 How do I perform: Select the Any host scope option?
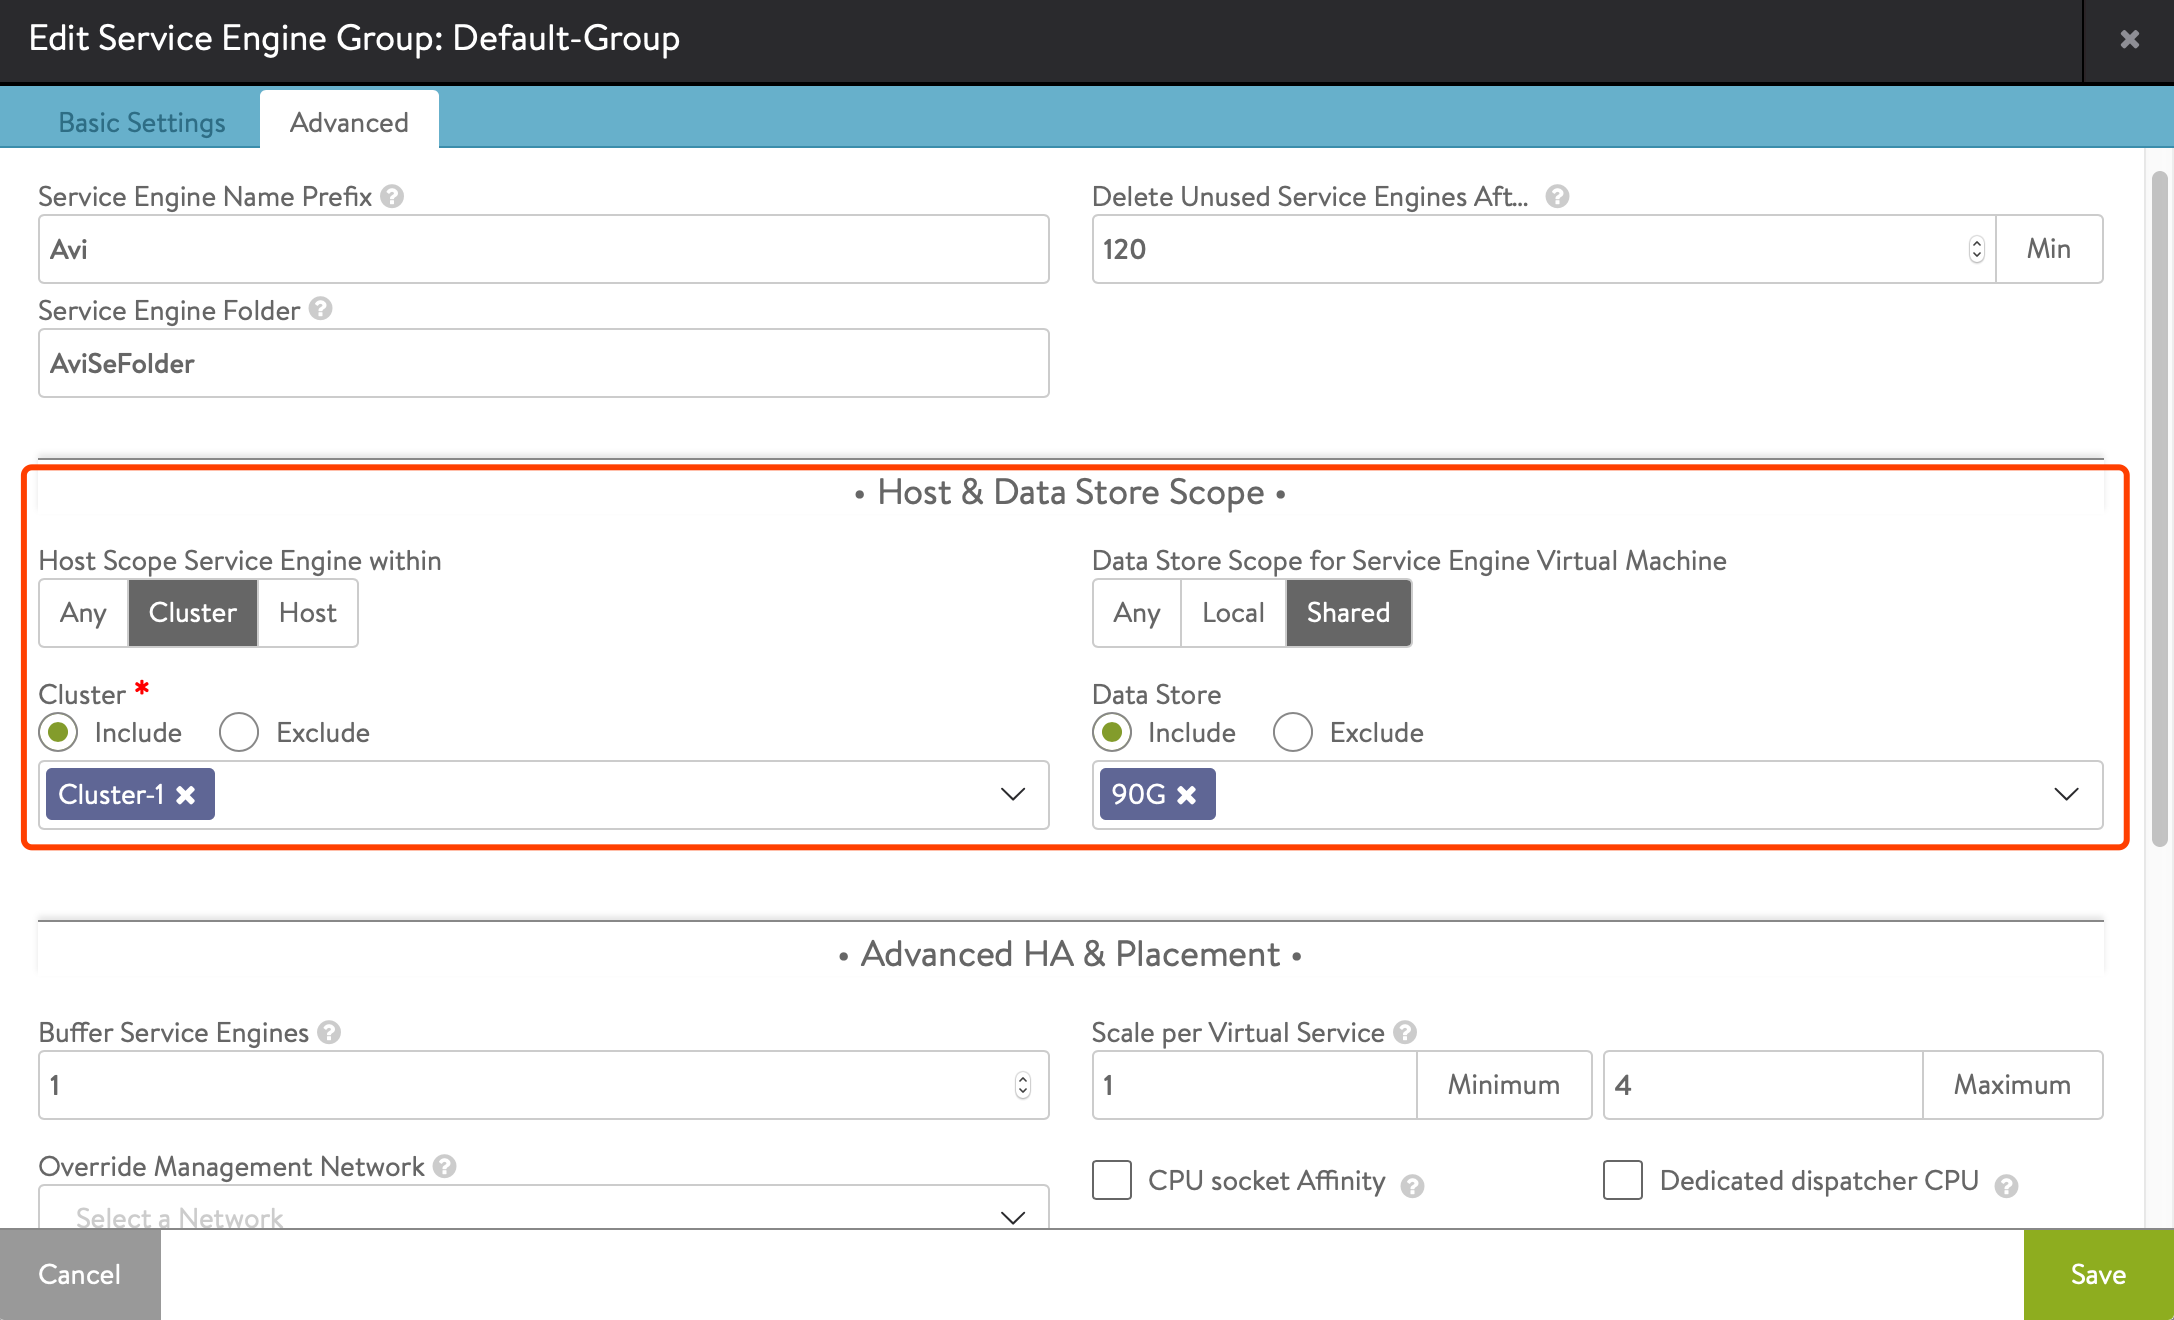pos(81,612)
